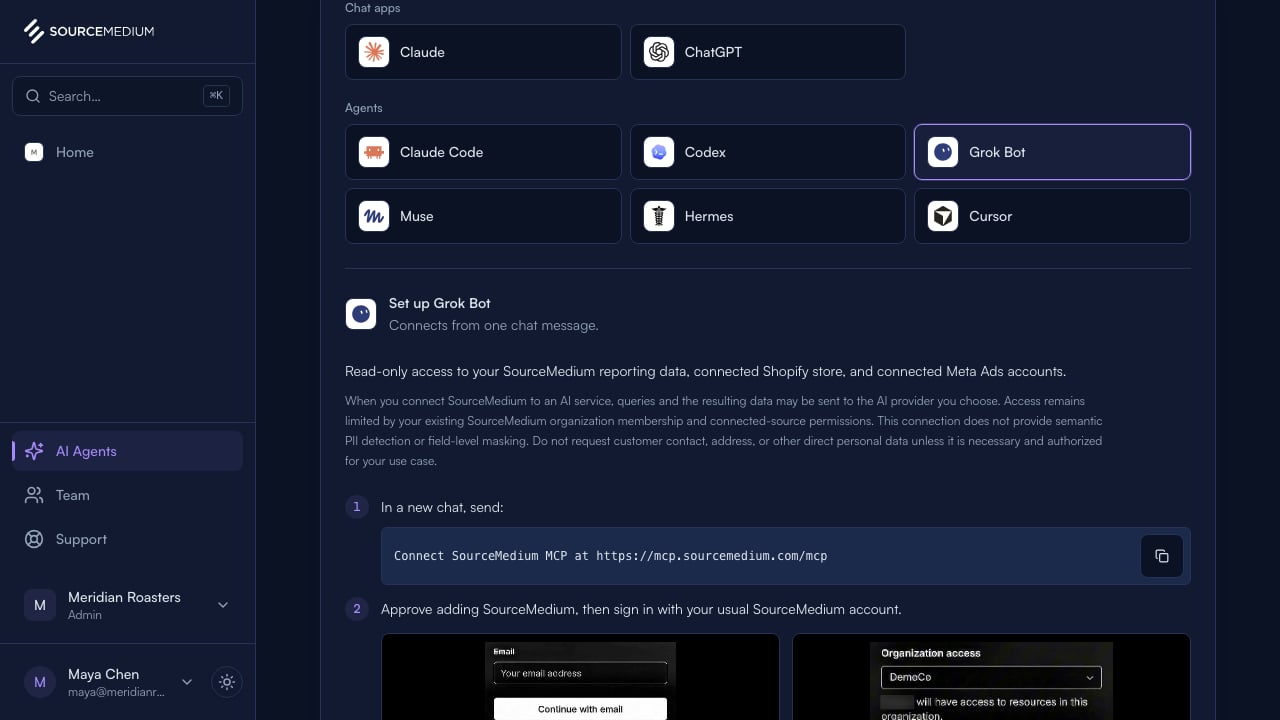Click the Search input field
This screenshot has width=1280, height=720.
pyautogui.click(x=127, y=96)
